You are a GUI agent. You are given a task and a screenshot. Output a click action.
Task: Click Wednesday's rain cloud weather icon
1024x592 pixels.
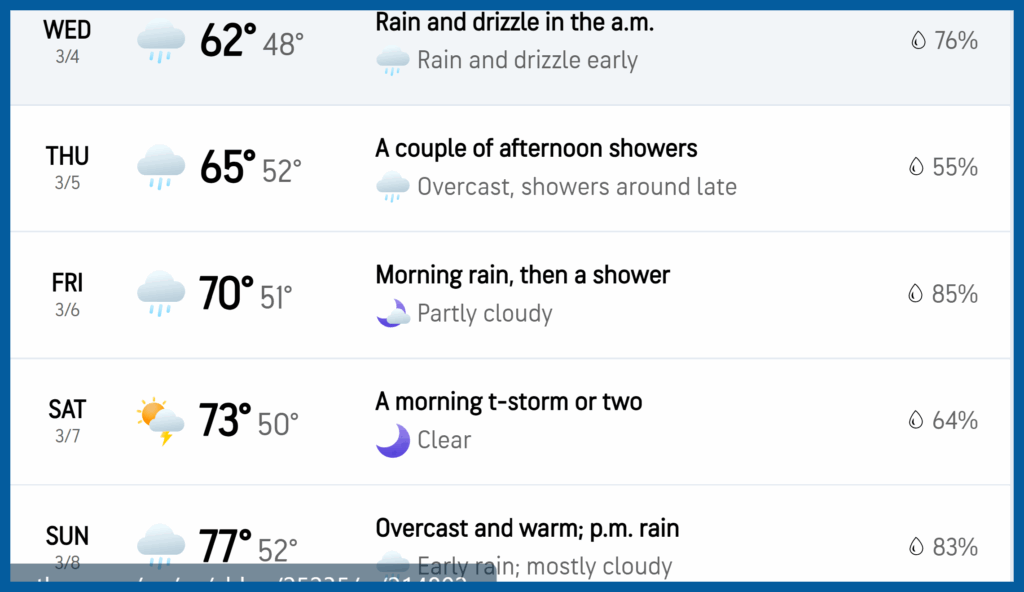pos(160,42)
